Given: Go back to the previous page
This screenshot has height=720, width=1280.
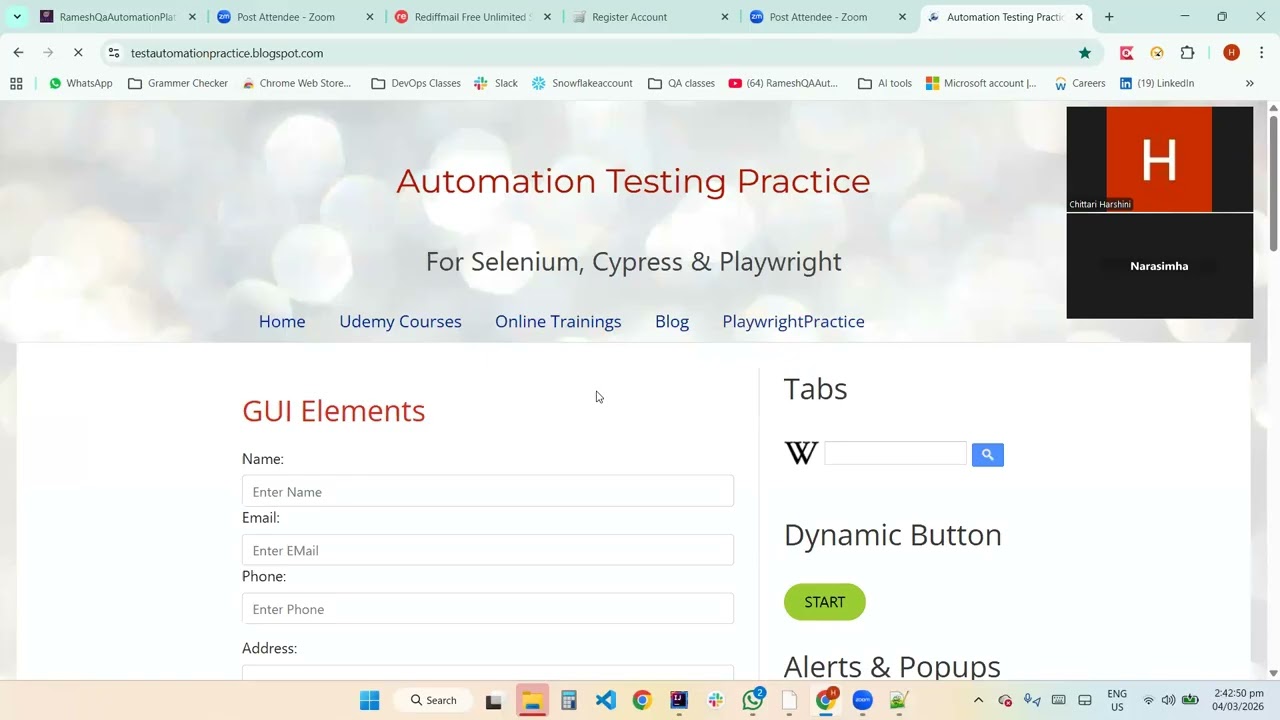Looking at the screenshot, I should click(x=18, y=53).
